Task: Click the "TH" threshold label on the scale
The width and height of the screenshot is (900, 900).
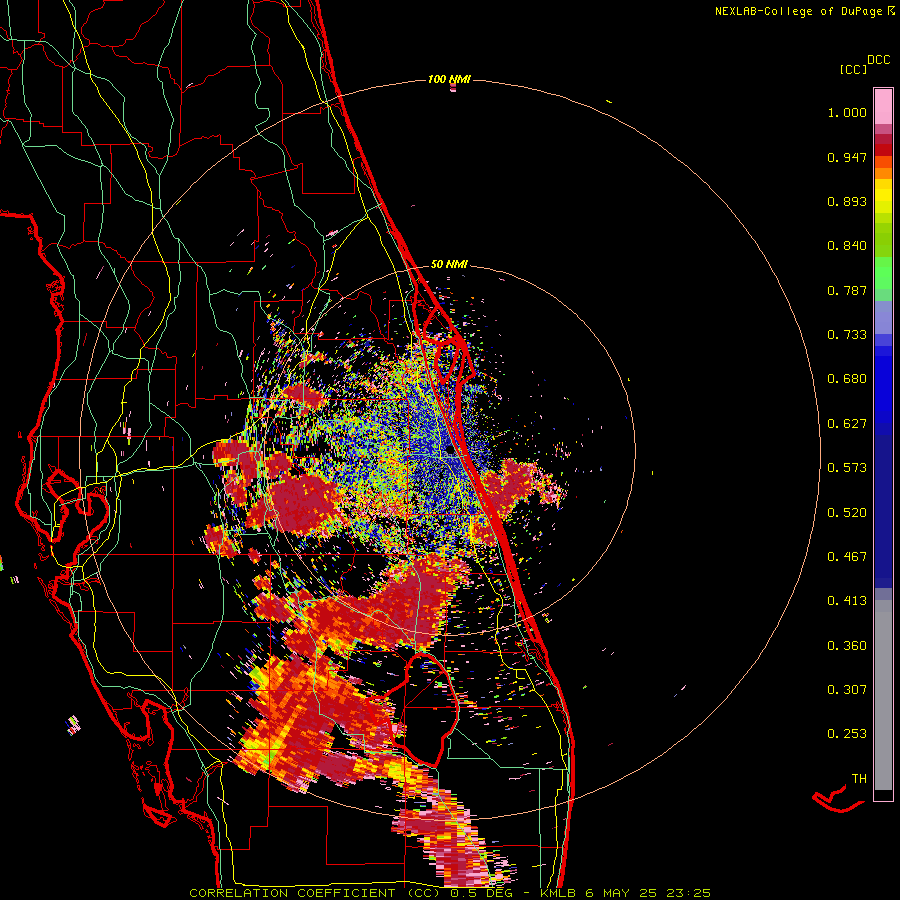Action: [859, 779]
